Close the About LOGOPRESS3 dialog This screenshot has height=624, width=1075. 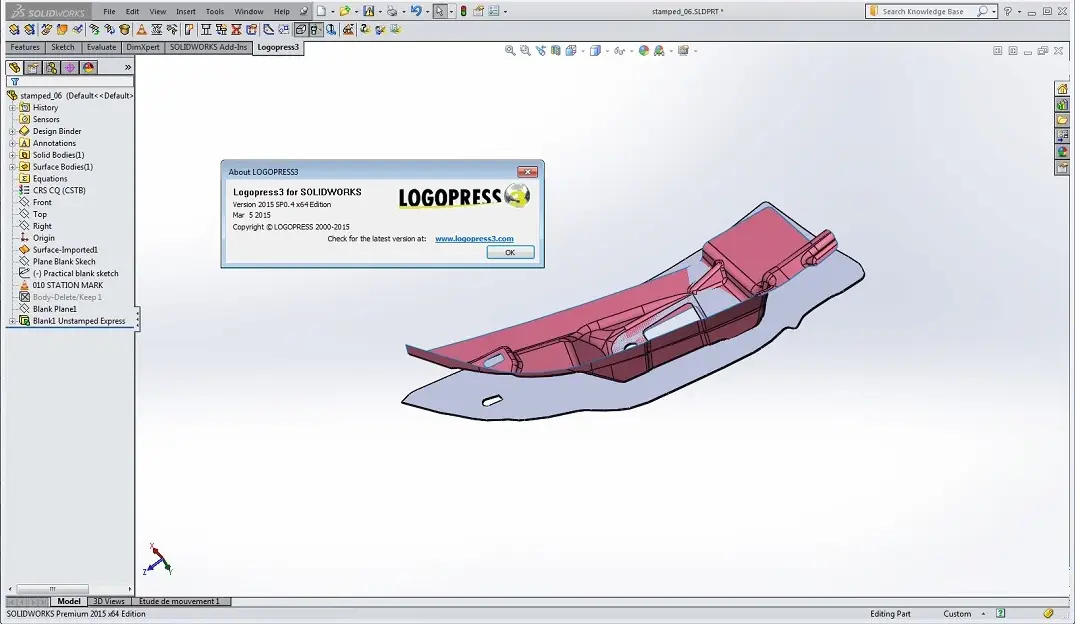click(527, 172)
